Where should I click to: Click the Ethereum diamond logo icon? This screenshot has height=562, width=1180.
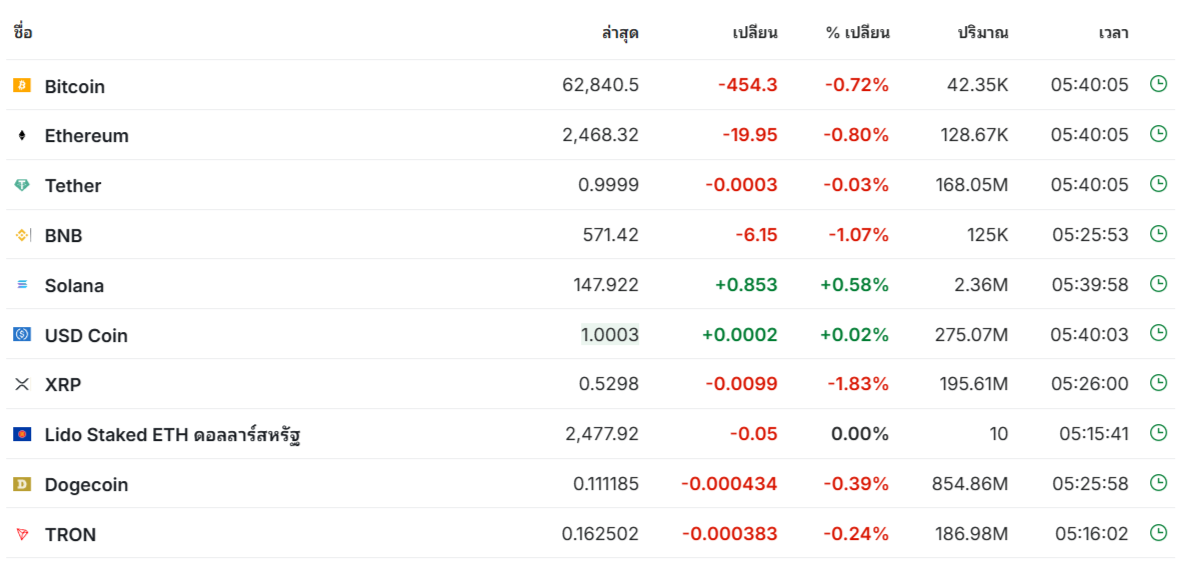tap(22, 135)
